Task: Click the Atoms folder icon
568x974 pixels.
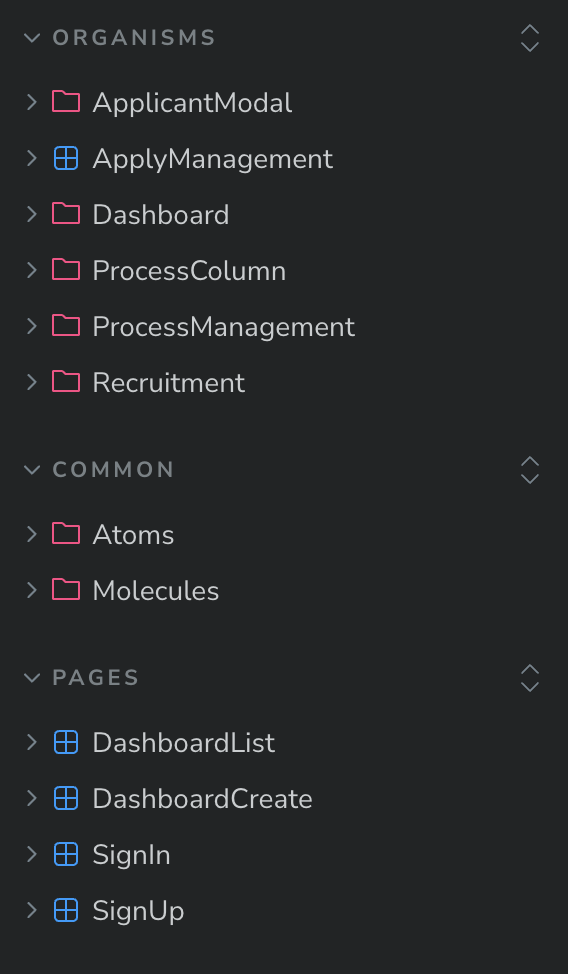Action: tap(66, 534)
